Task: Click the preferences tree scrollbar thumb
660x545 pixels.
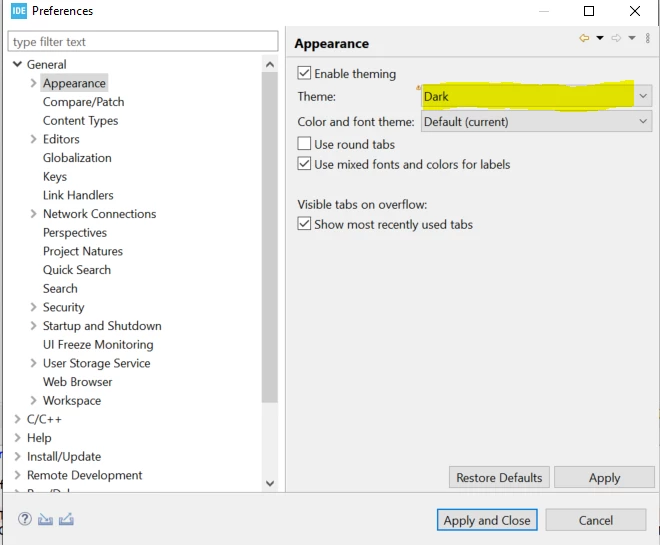Action: click(x=269, y=238)
